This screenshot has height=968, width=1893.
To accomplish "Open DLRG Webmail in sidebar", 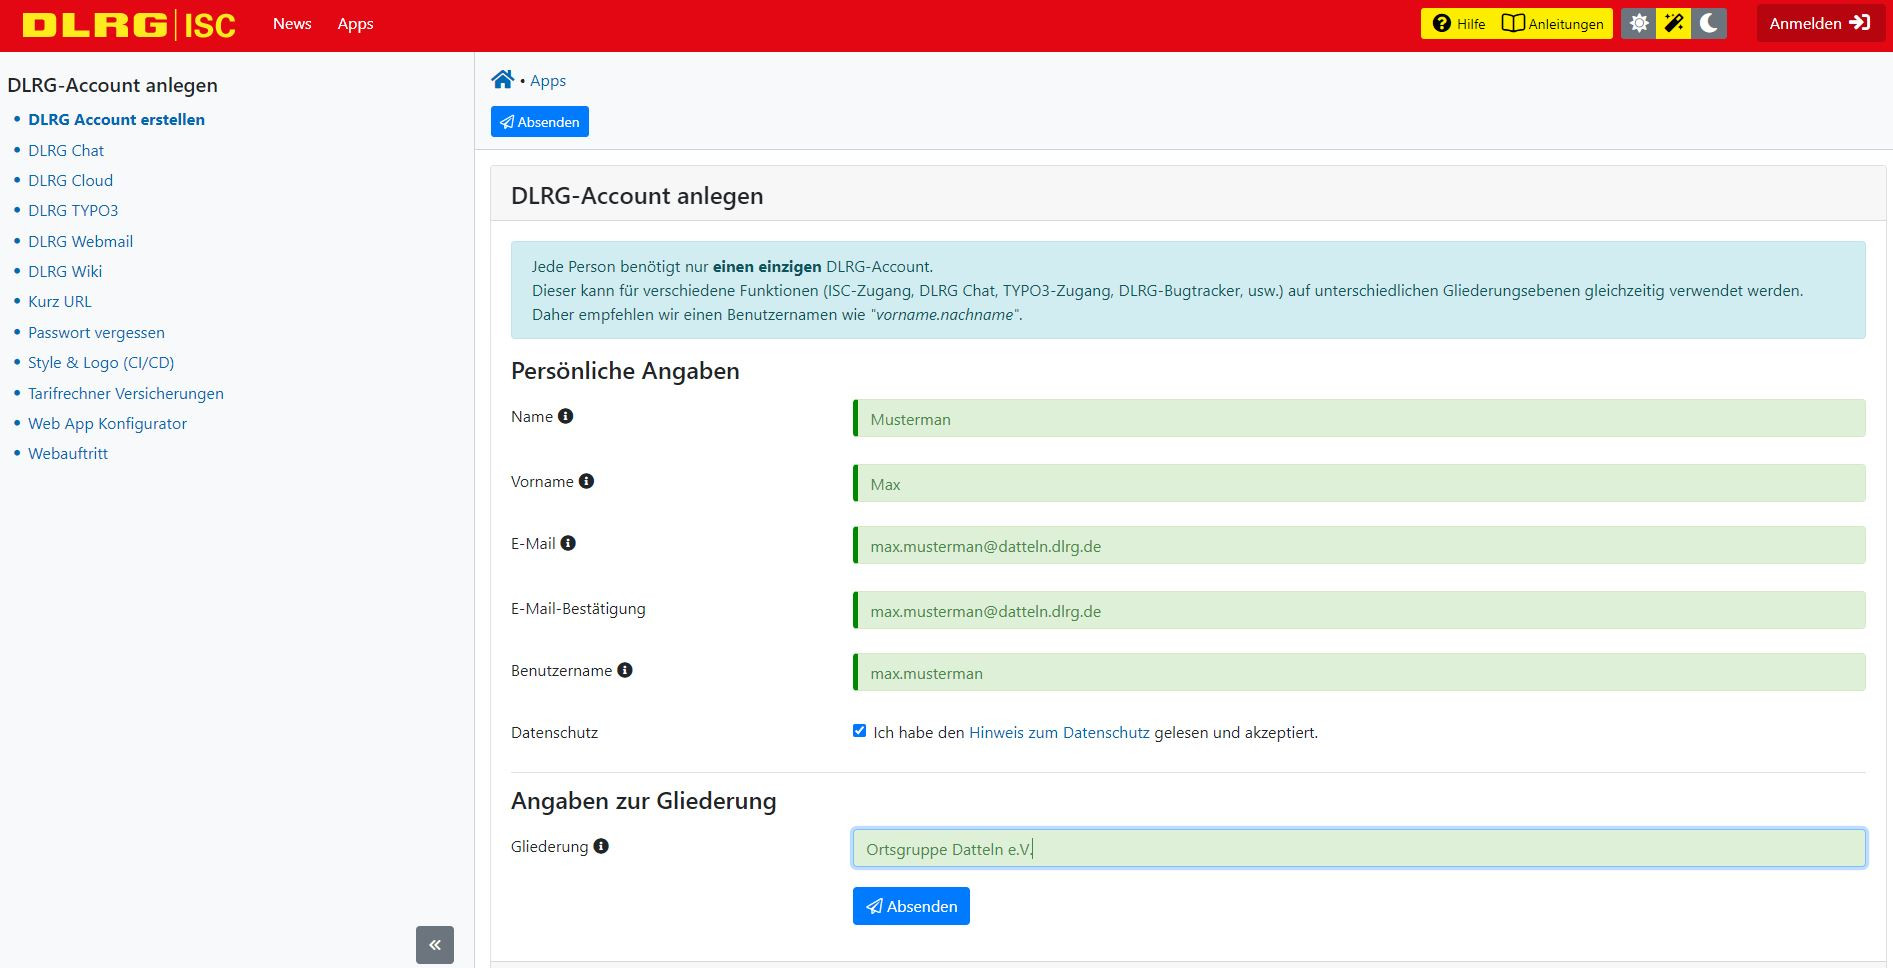I will pyautogui.click(x=80, y=241).
